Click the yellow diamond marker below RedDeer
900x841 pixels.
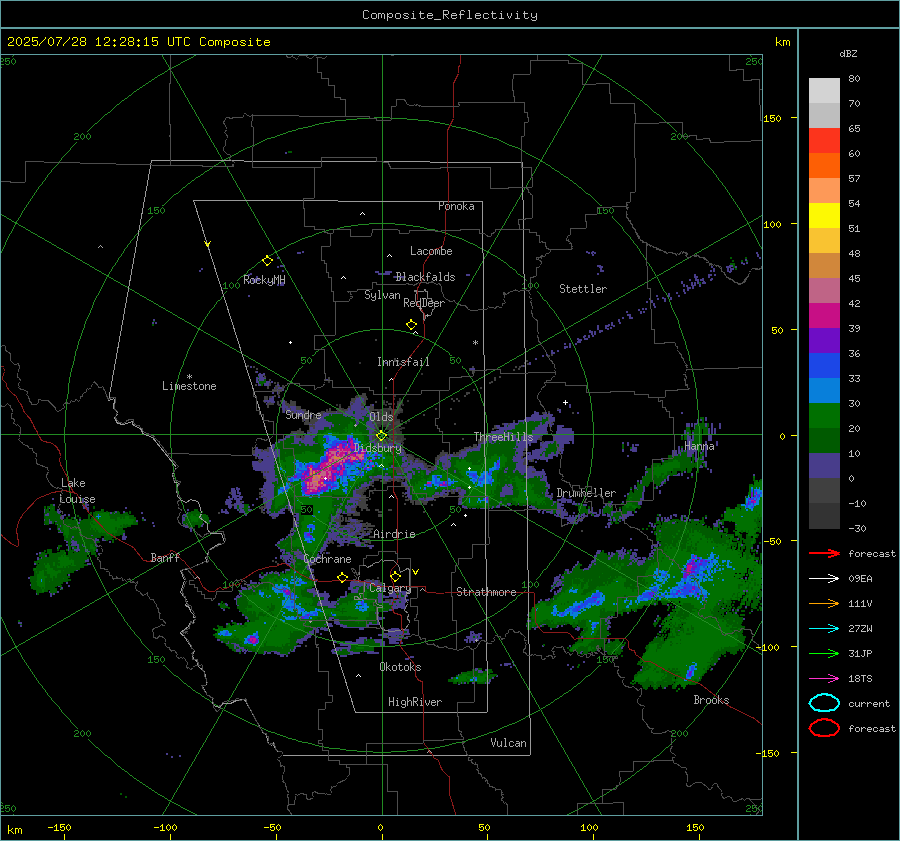[x=411, y=325]
